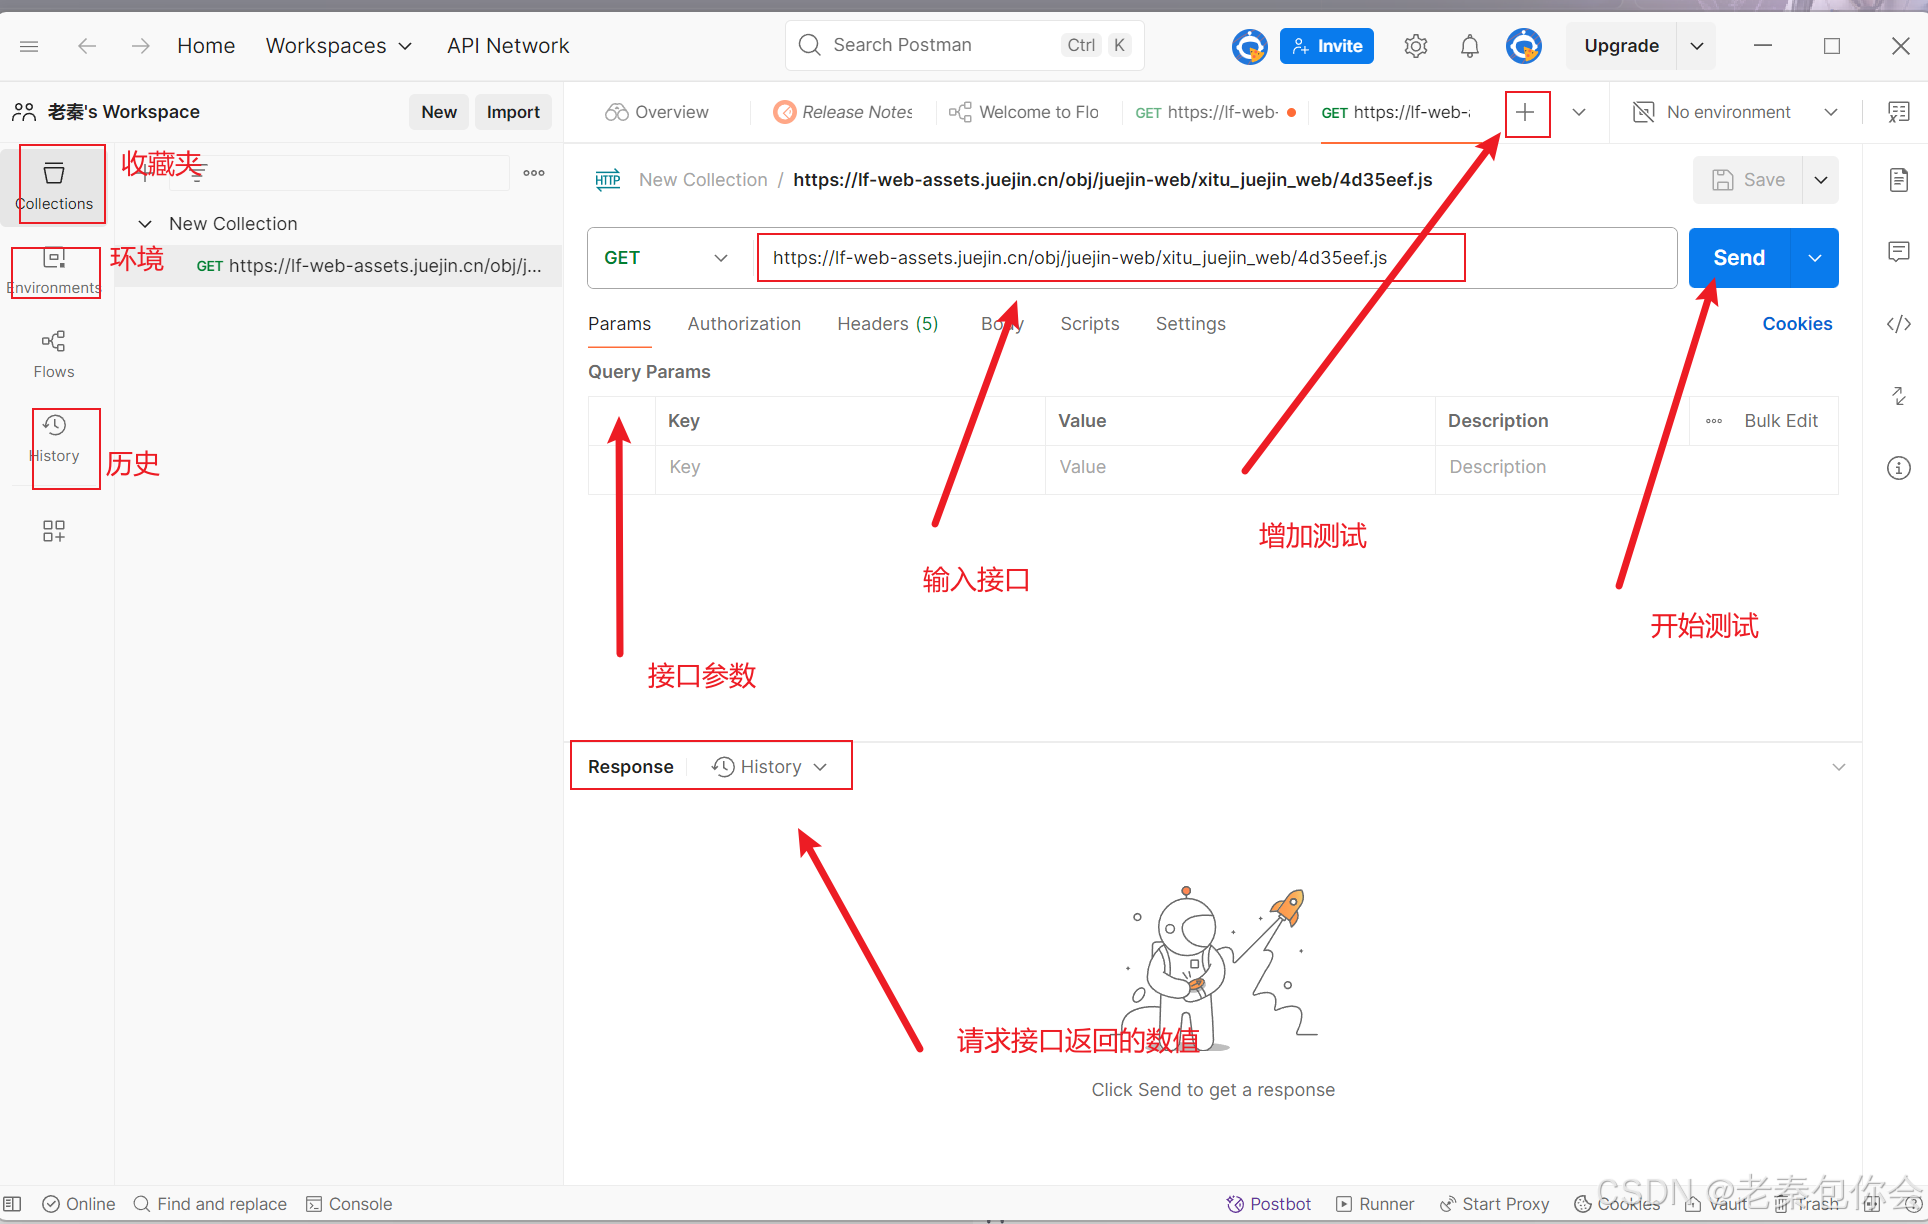This screenshot has width=1928, height=1224.
Task: Click the Save button
Action: pos(1748,180)
